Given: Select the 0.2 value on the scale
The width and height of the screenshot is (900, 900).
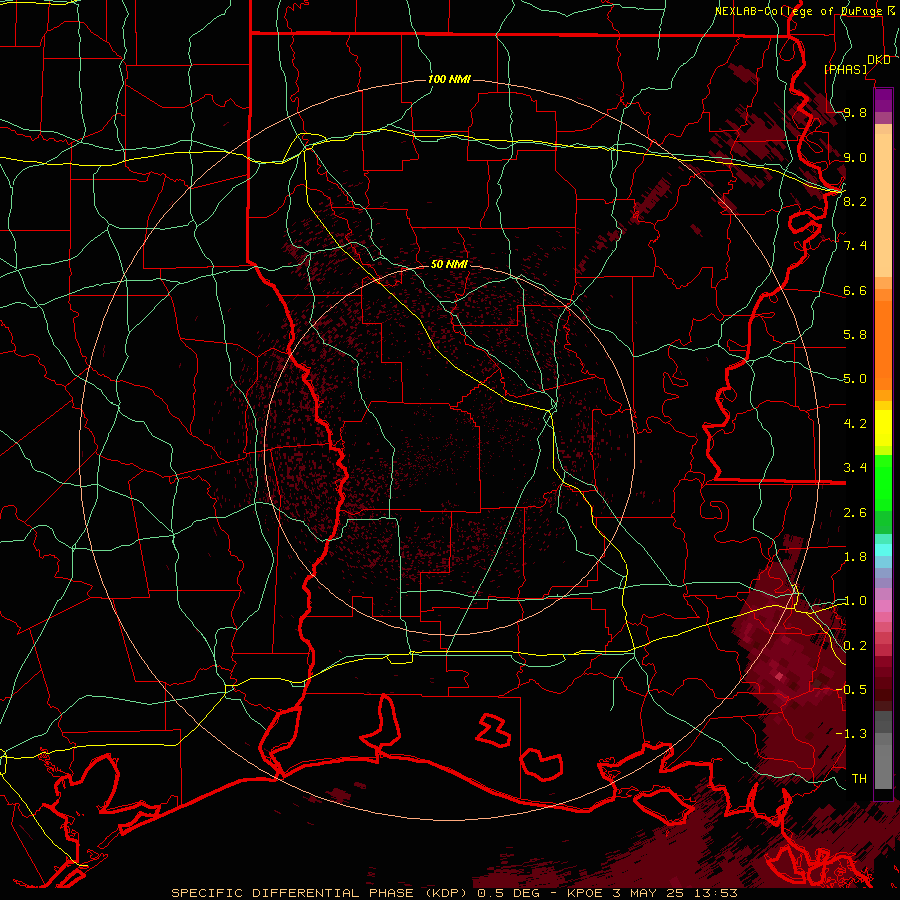Looking at the screenshot, I should coord(855,646).
